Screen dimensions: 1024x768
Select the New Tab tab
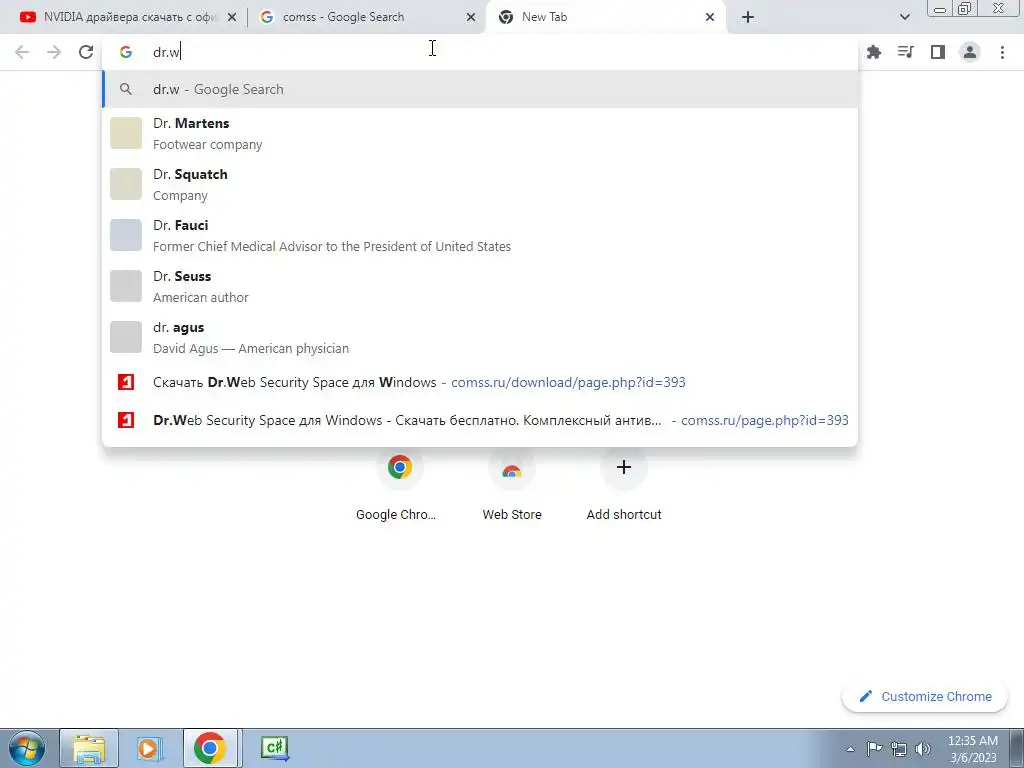[x=606, y=17]
